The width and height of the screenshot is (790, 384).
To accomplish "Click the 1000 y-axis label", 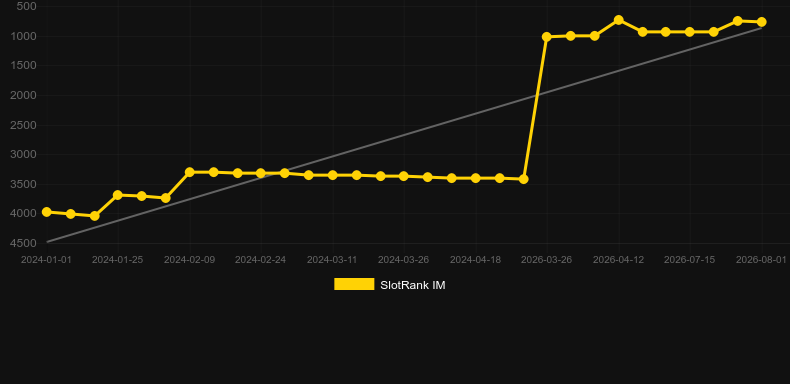I will (24, 36).
